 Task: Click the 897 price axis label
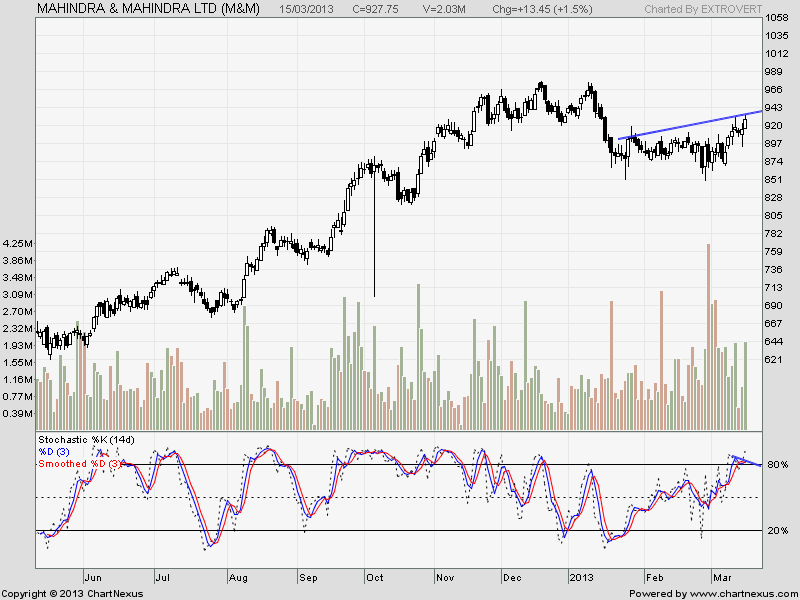coord(773,144)
